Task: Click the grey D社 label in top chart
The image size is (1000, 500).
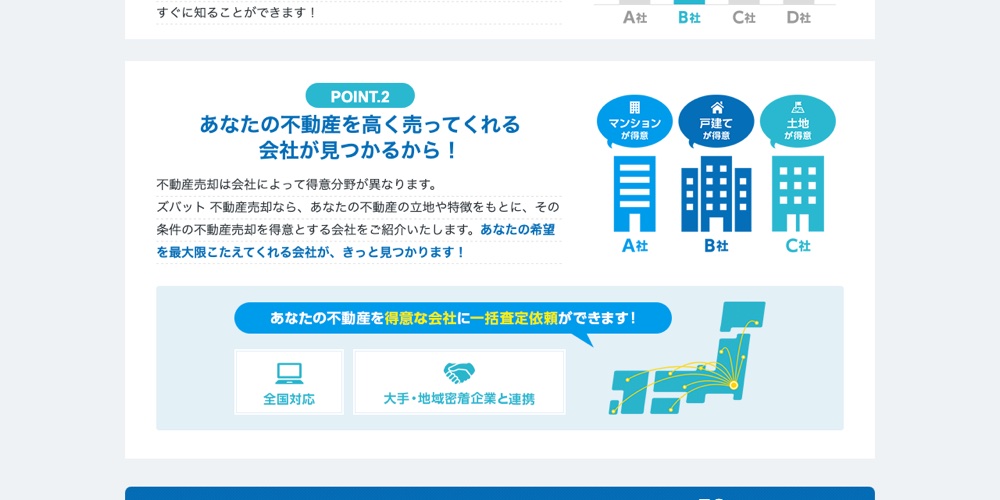Action: (798, 18)
